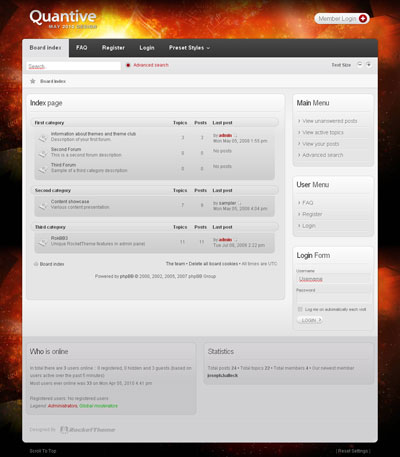Click the Member Login button
The image size is (400, 457).
click(x=342, y=19)
